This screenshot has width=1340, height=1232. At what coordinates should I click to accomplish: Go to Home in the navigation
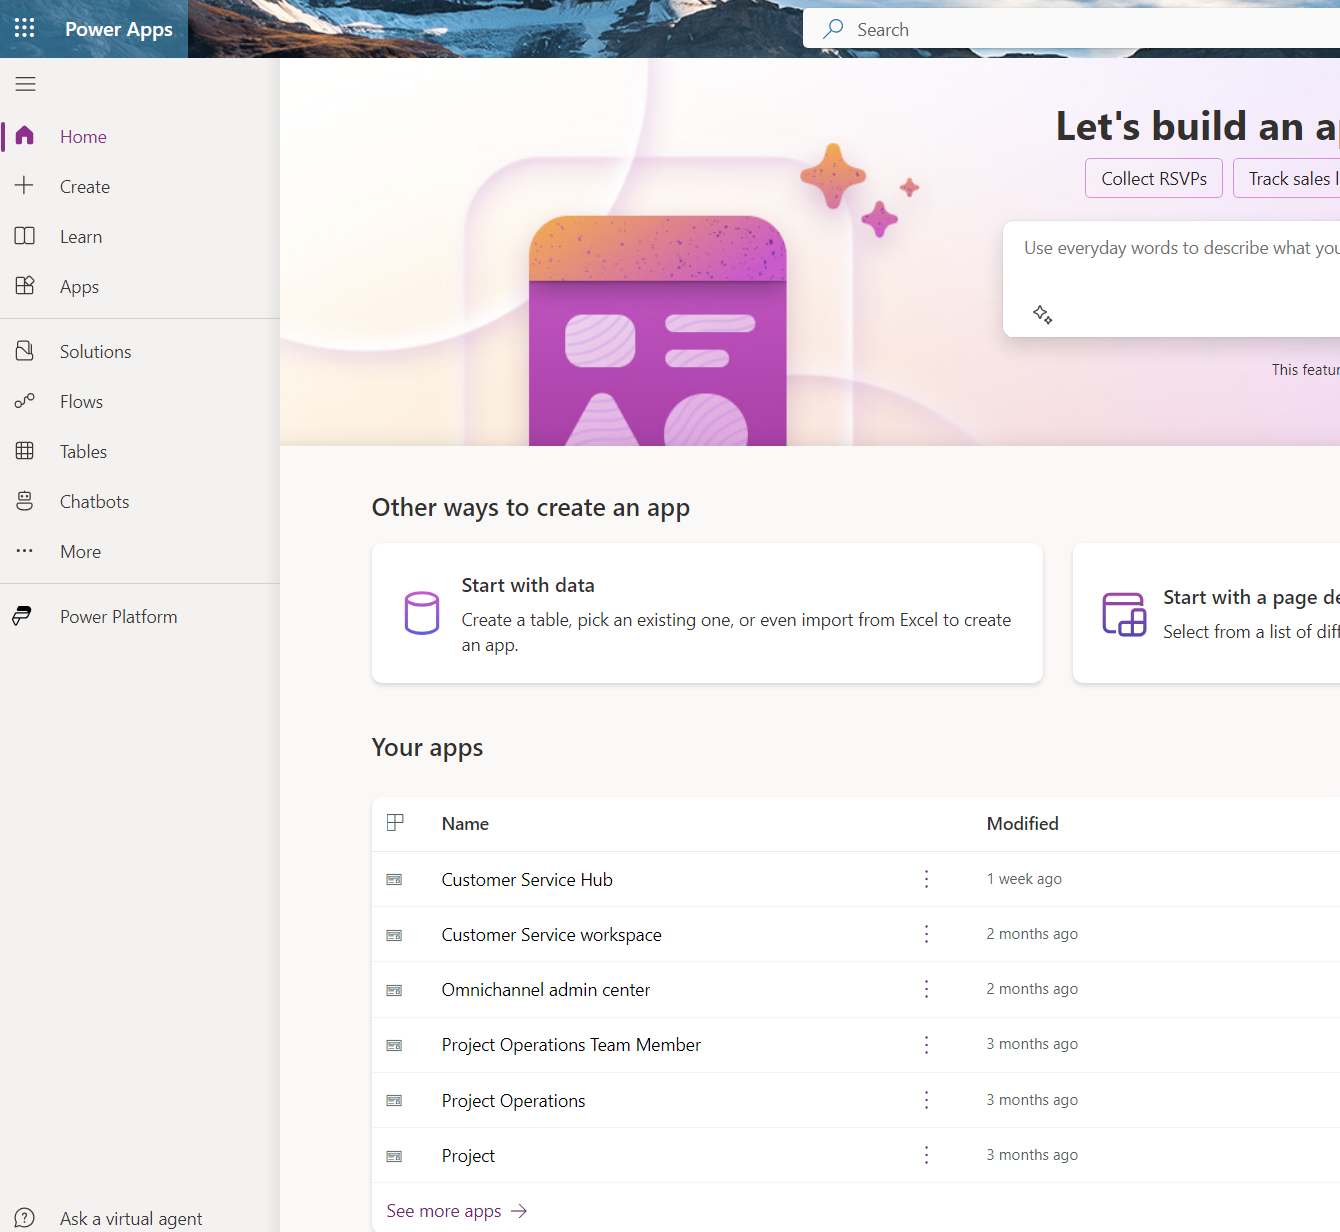click(x=140, y=136)
